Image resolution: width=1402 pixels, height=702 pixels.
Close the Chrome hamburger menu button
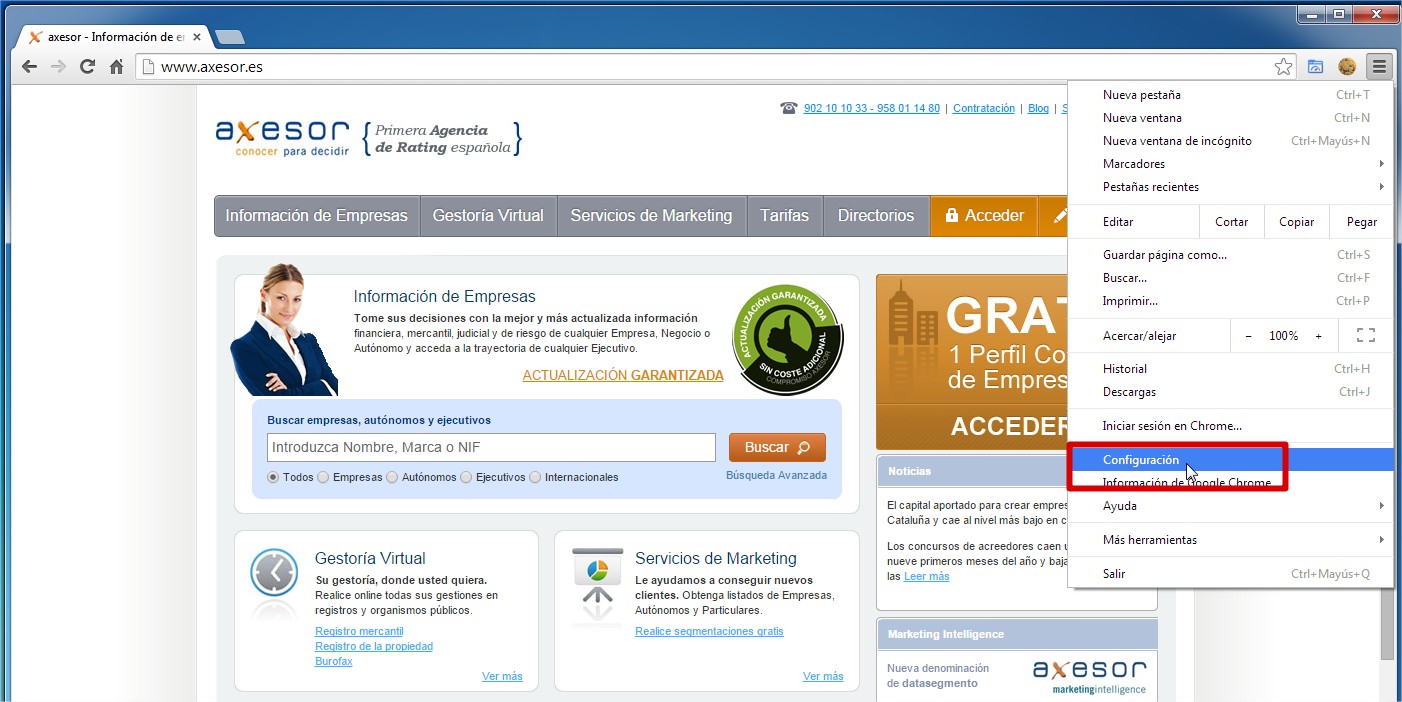point(1379,67)
